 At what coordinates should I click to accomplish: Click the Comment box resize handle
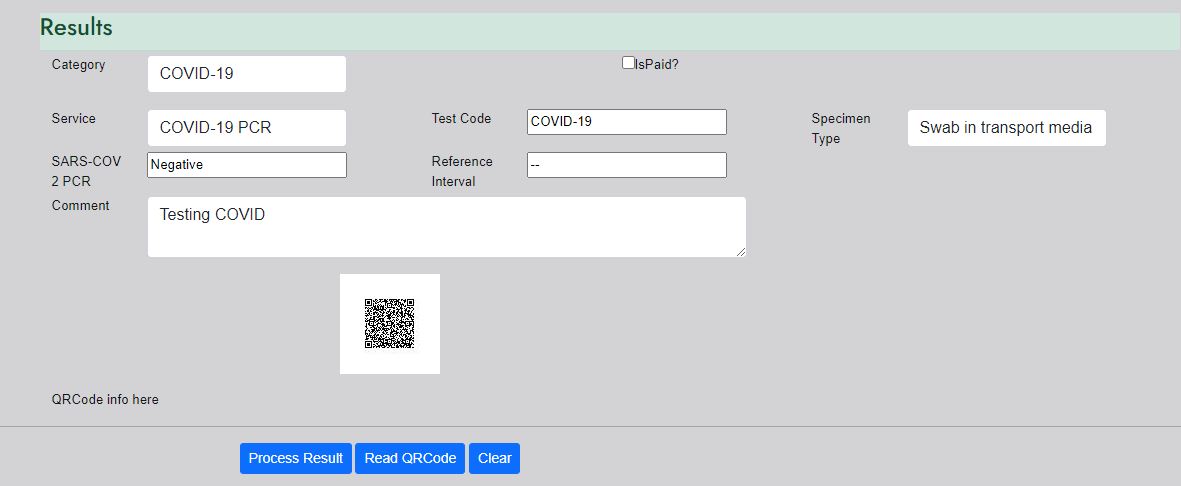[741, 252]
